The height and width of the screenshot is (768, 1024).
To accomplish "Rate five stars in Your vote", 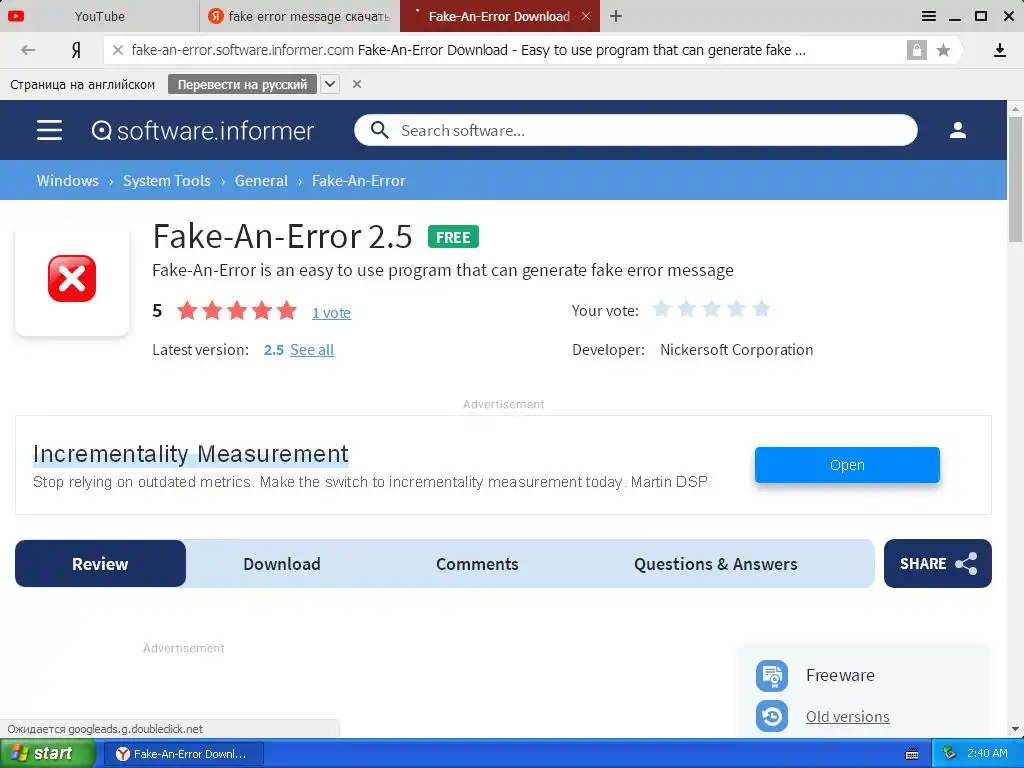I will point(761,309).
